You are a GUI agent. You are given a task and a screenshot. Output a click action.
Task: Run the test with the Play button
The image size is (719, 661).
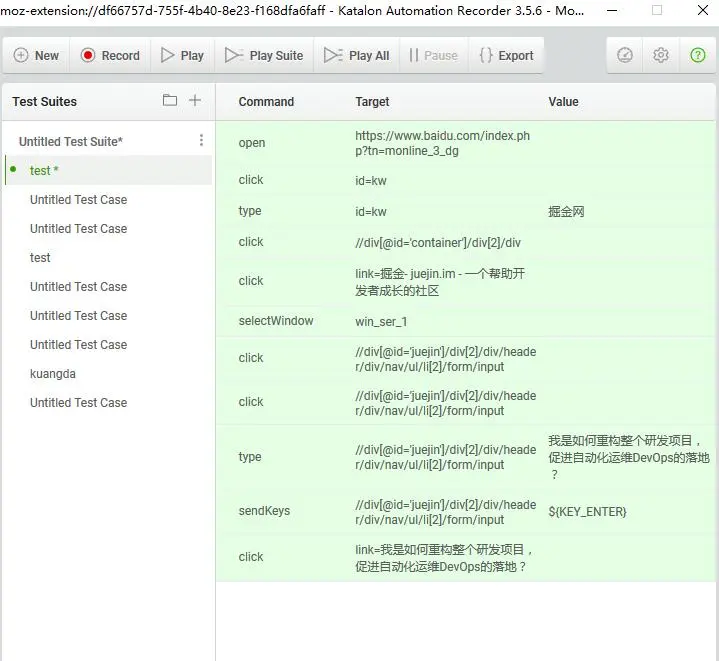pyautogui.click(x=183, y=55)
